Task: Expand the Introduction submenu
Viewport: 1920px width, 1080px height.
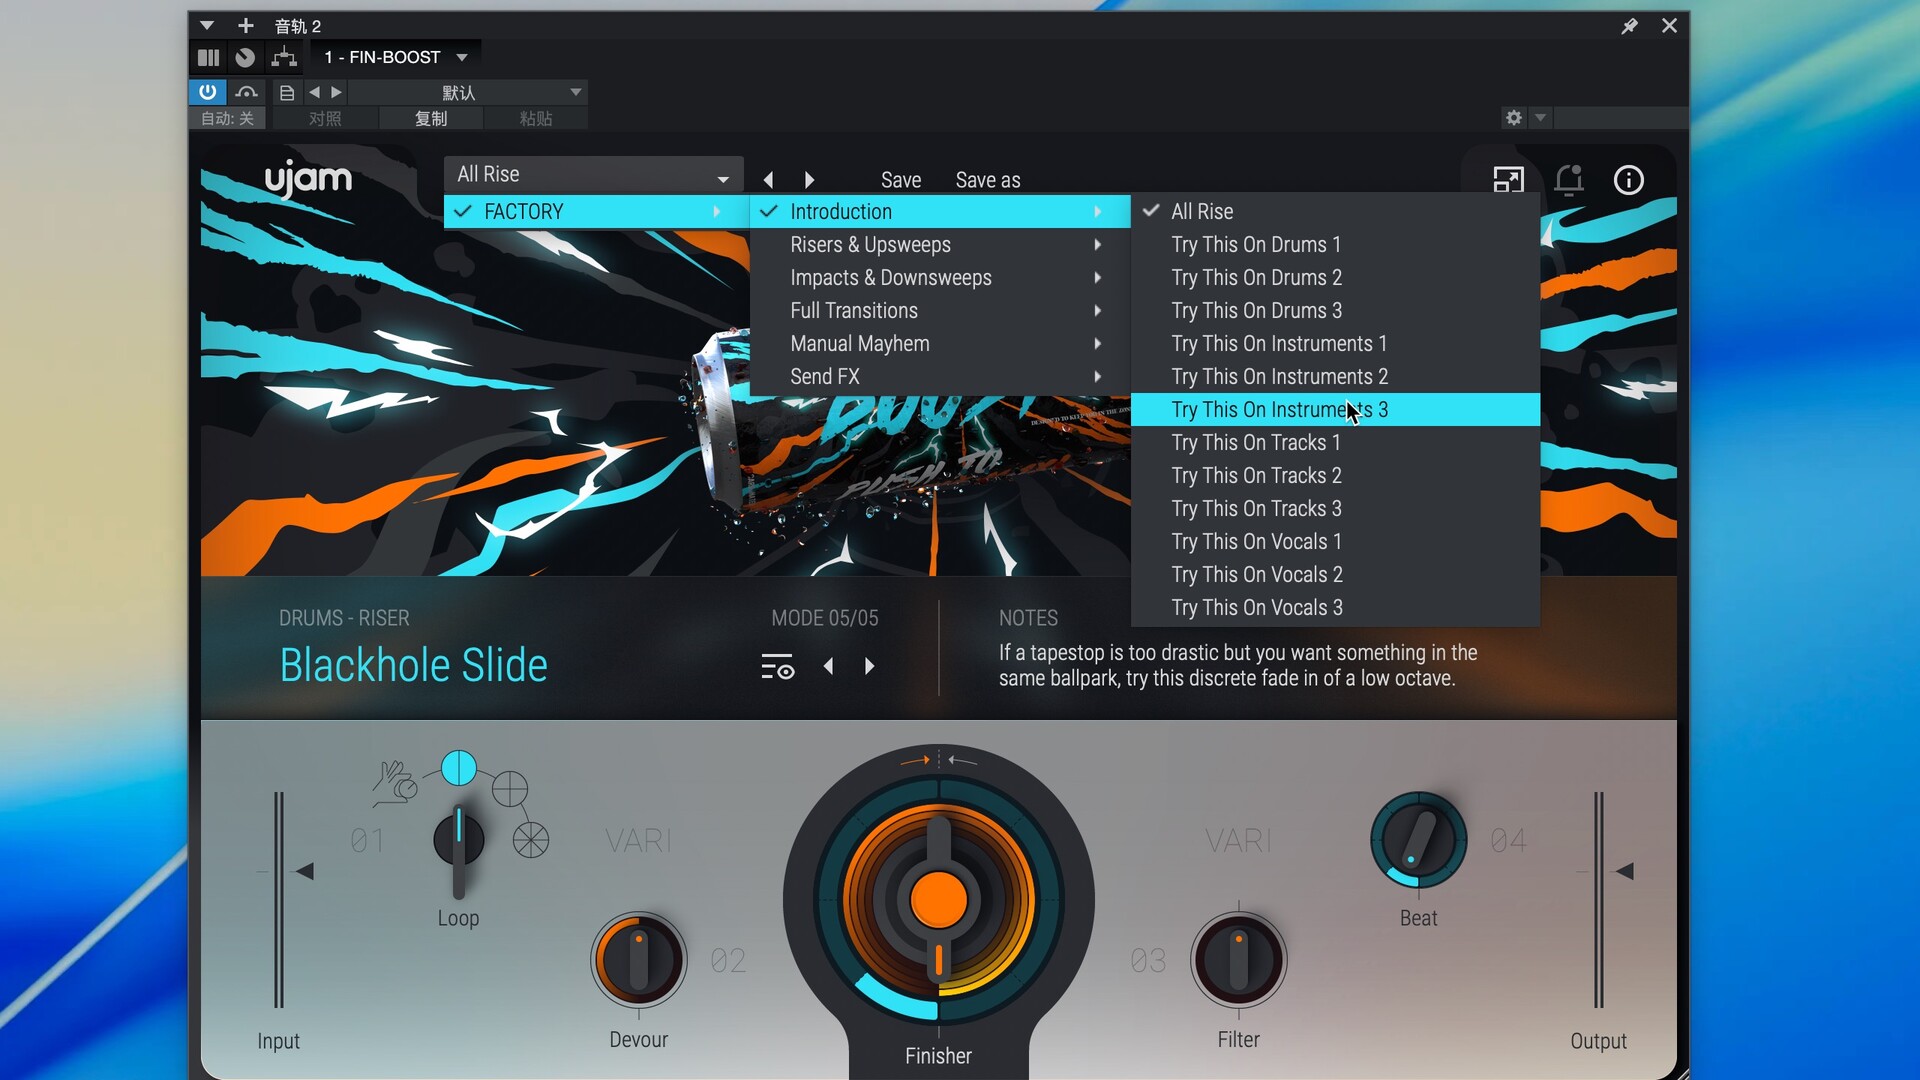Action: pos(939,211)
